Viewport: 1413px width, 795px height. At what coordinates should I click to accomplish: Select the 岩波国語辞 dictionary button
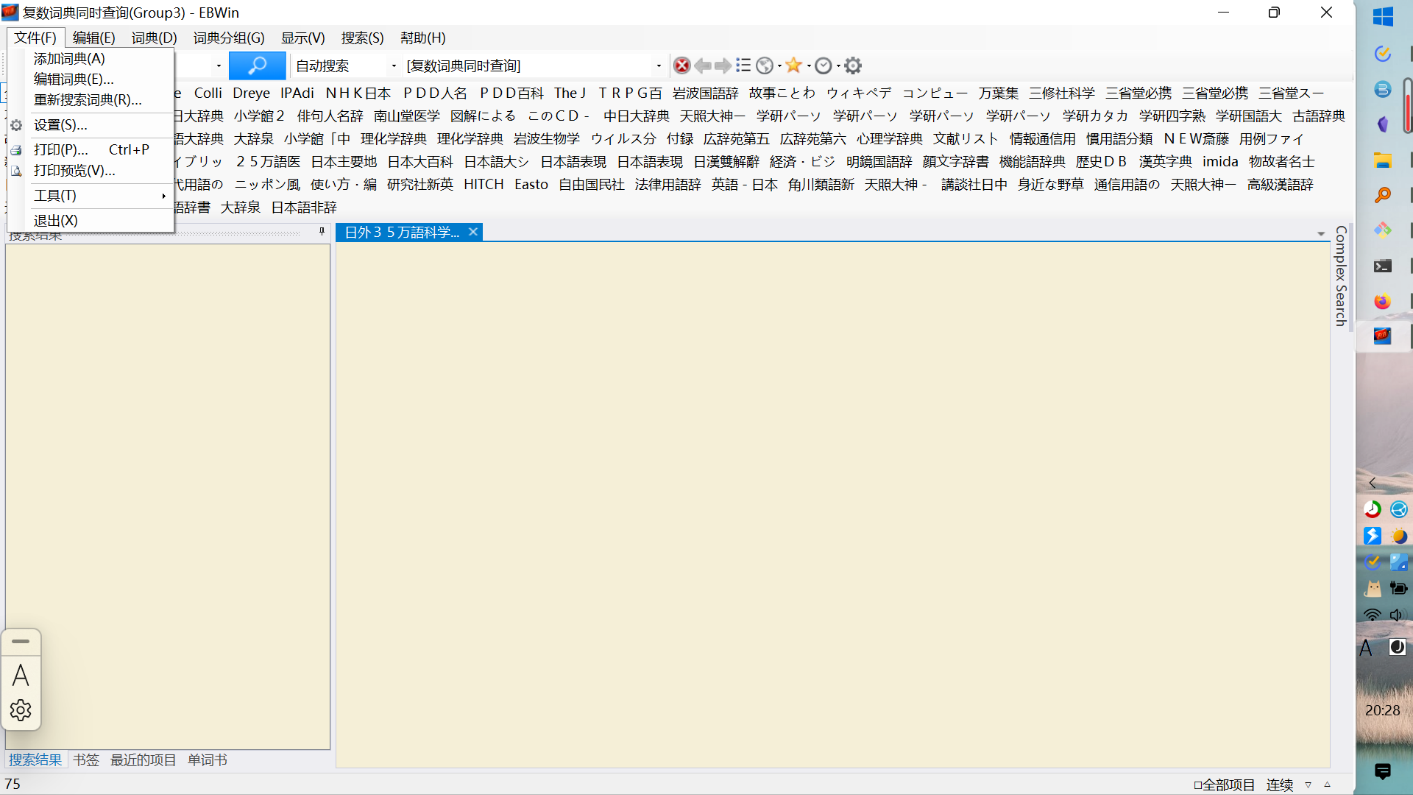point(705,93)
